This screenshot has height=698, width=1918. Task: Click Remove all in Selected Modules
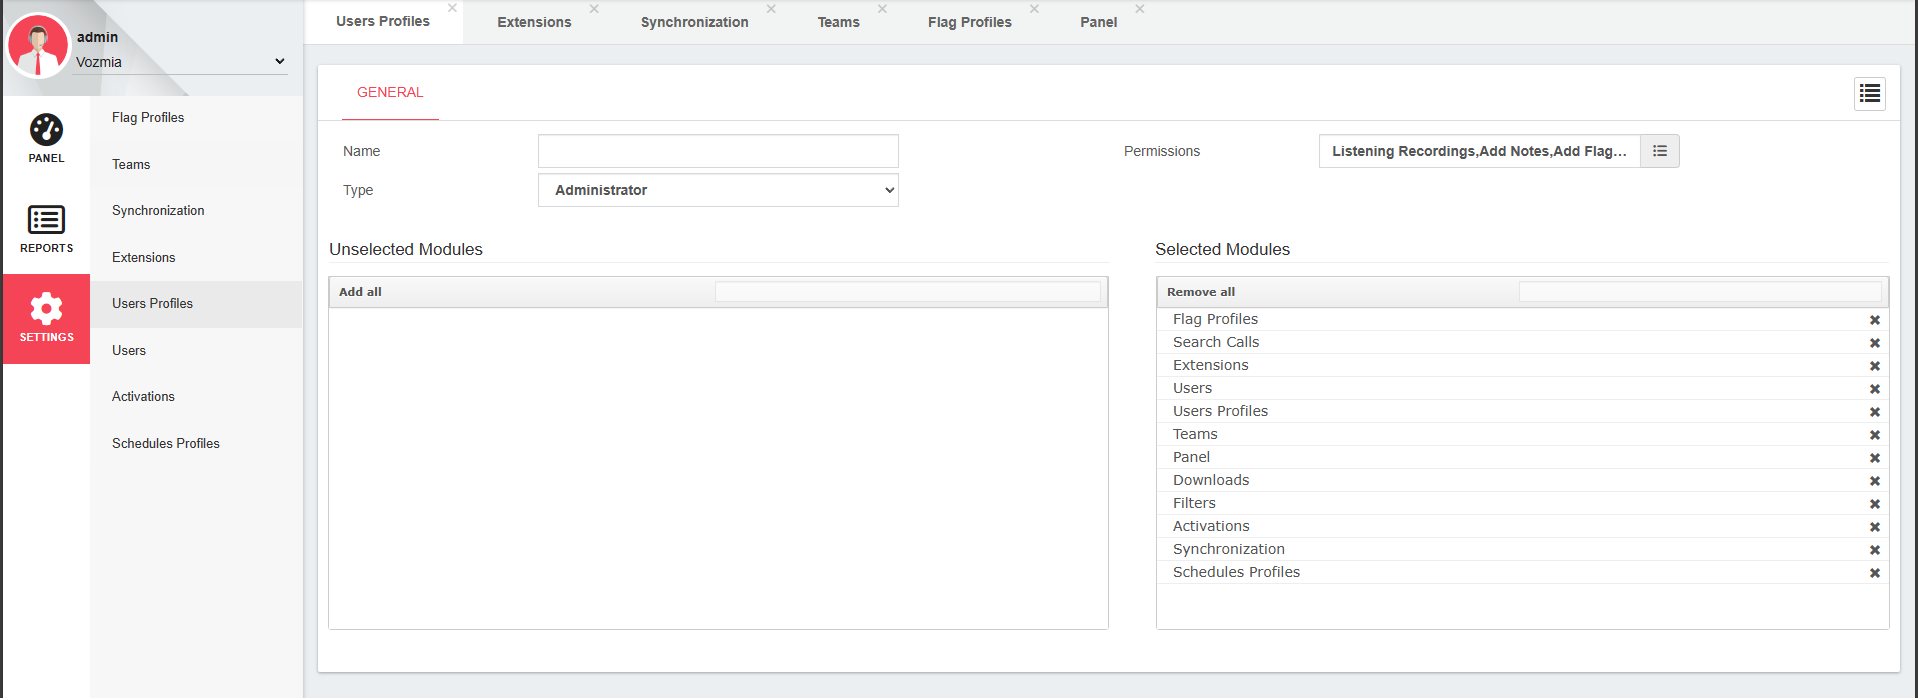(1200, 292)
